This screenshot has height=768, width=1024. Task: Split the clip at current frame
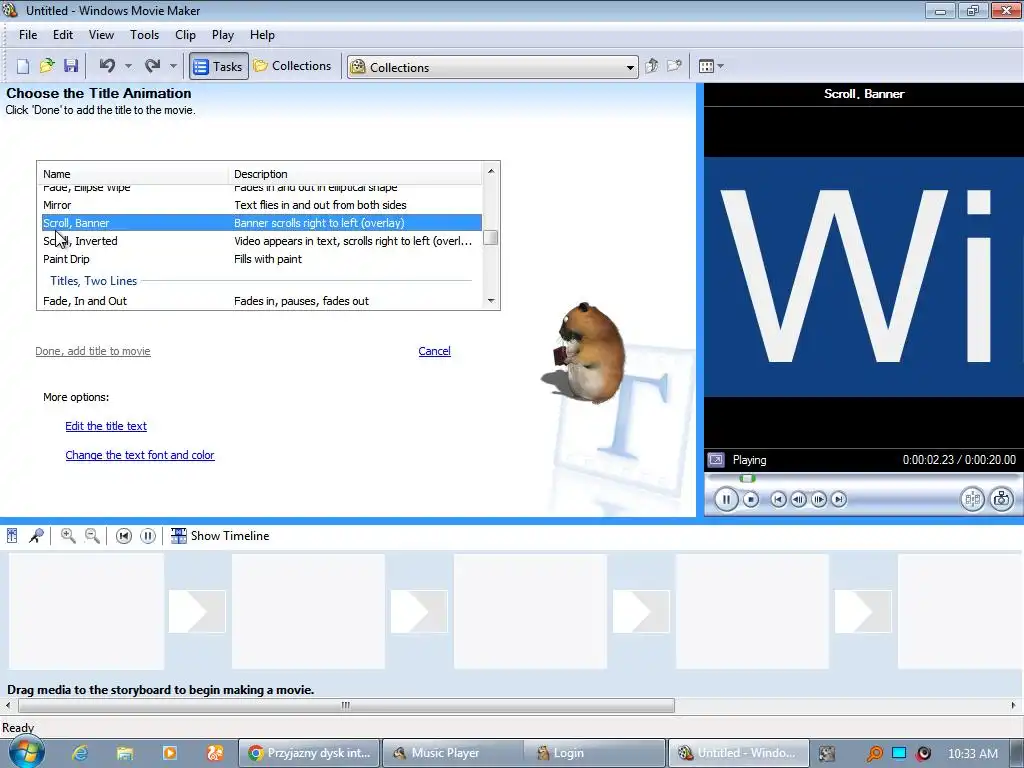point(972,500)
